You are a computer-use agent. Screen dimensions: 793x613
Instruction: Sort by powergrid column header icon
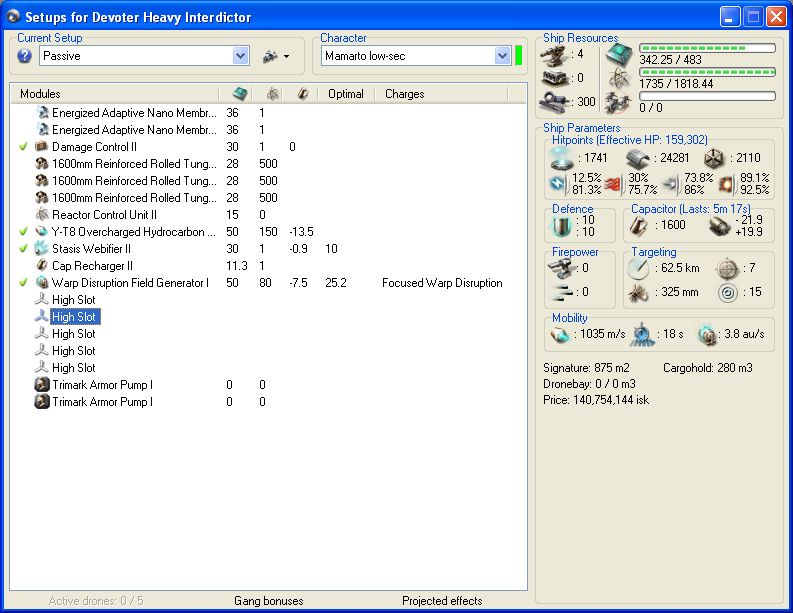click(273, 94)
